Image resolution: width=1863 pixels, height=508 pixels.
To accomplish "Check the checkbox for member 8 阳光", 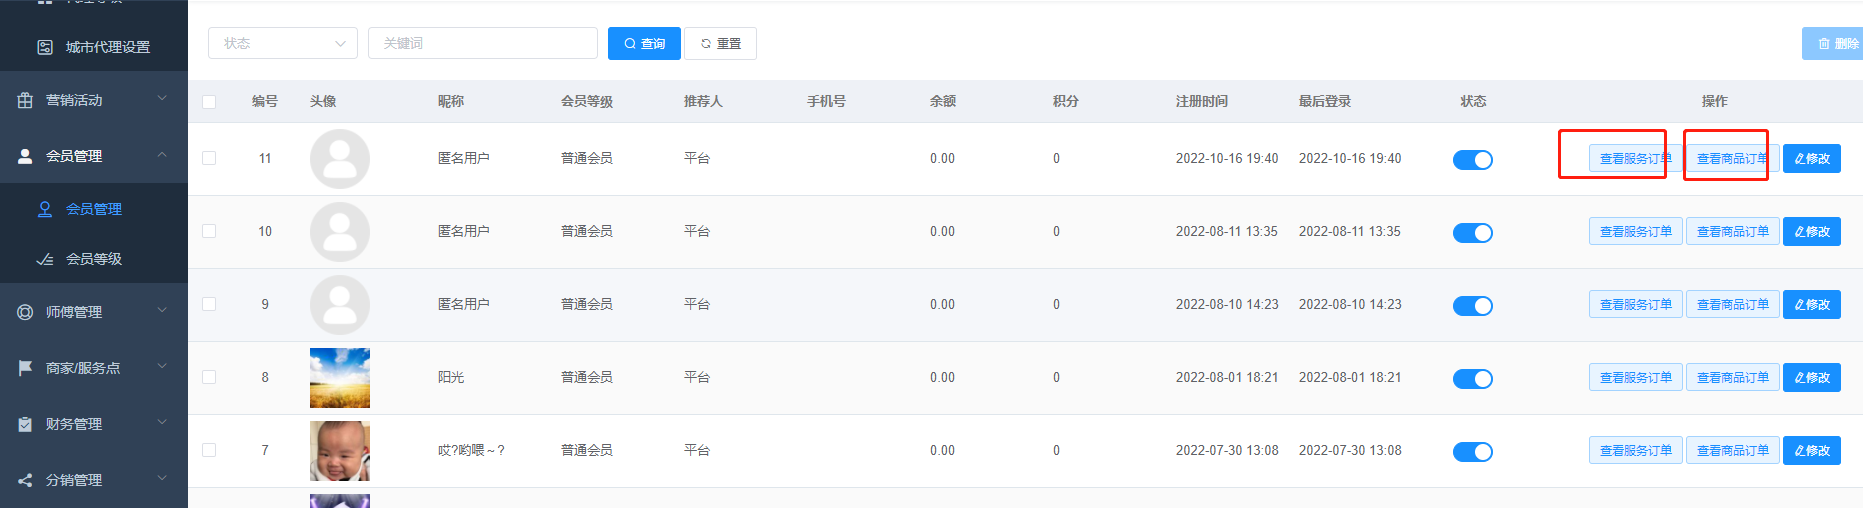I will pyautogui.click(x=209, y=377).
